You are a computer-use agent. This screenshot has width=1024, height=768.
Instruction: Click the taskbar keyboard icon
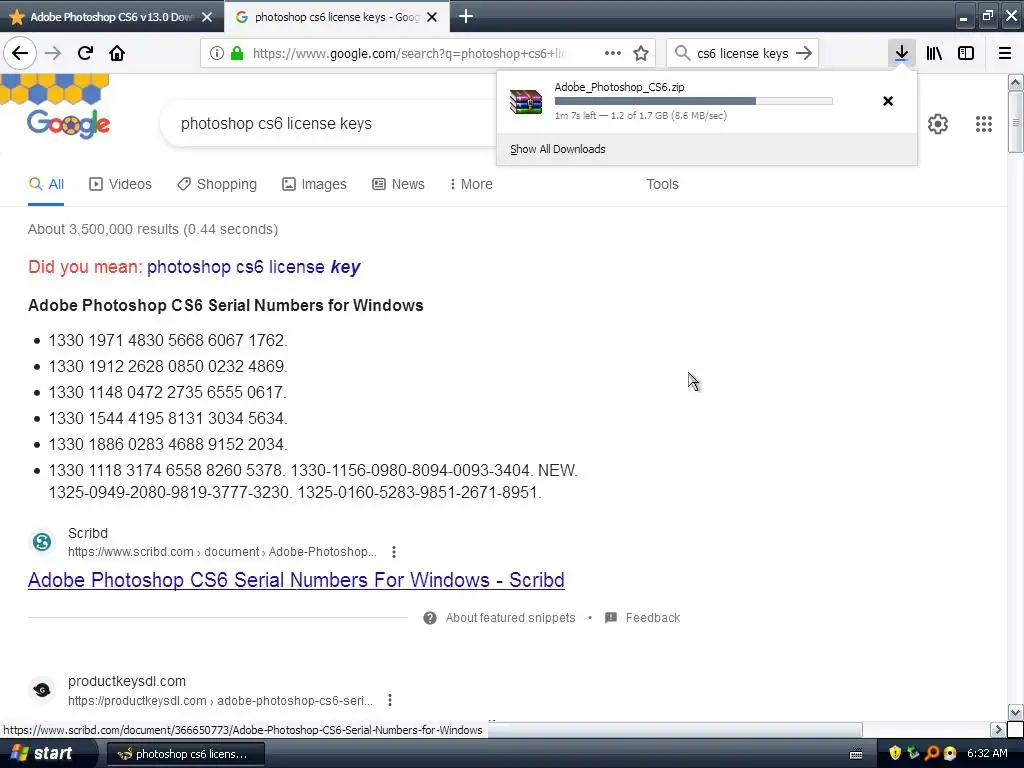856,754
